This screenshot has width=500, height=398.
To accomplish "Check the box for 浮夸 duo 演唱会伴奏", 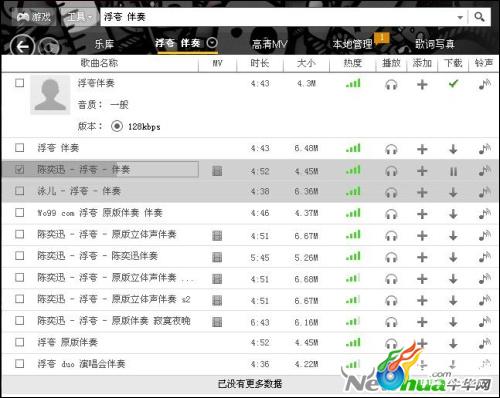I will (20, 363).
